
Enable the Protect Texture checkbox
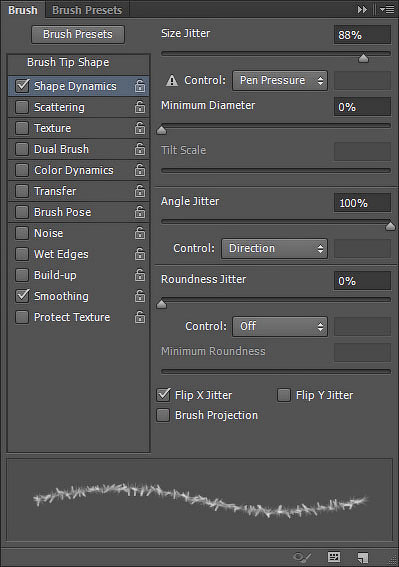click(x=22, y=317)
